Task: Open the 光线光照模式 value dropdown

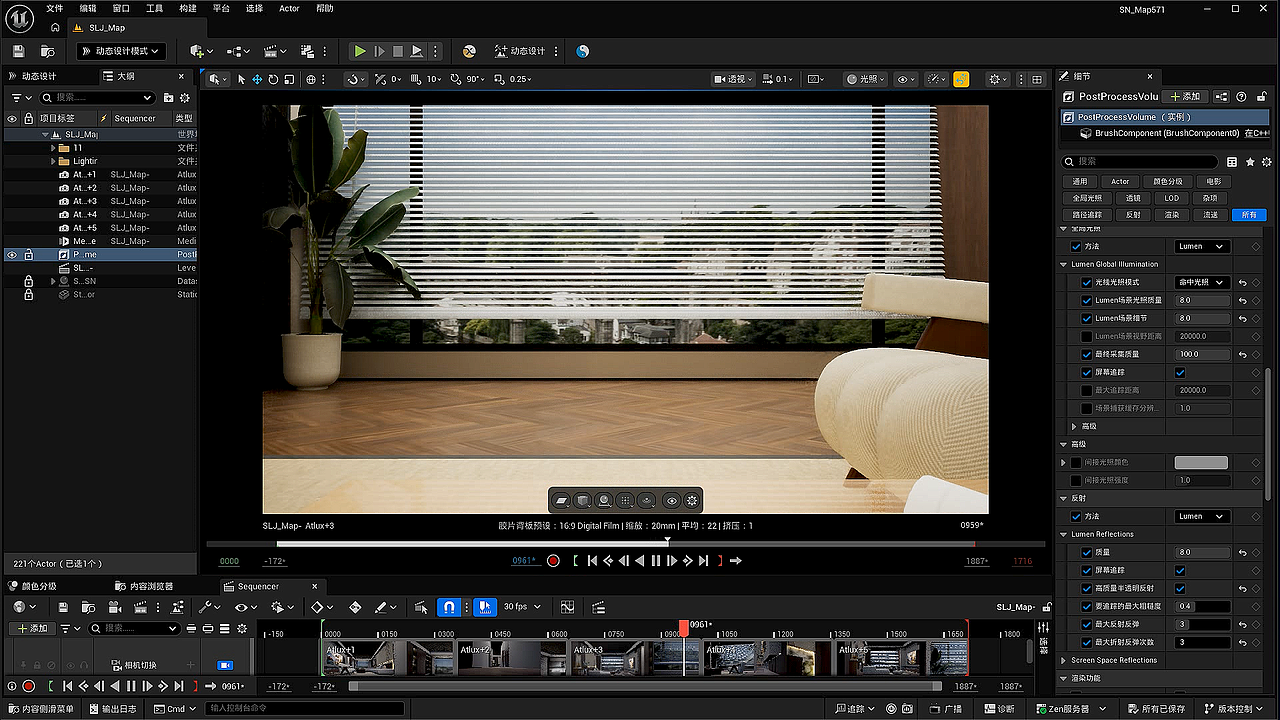Action: click(x=1201, y=282)
